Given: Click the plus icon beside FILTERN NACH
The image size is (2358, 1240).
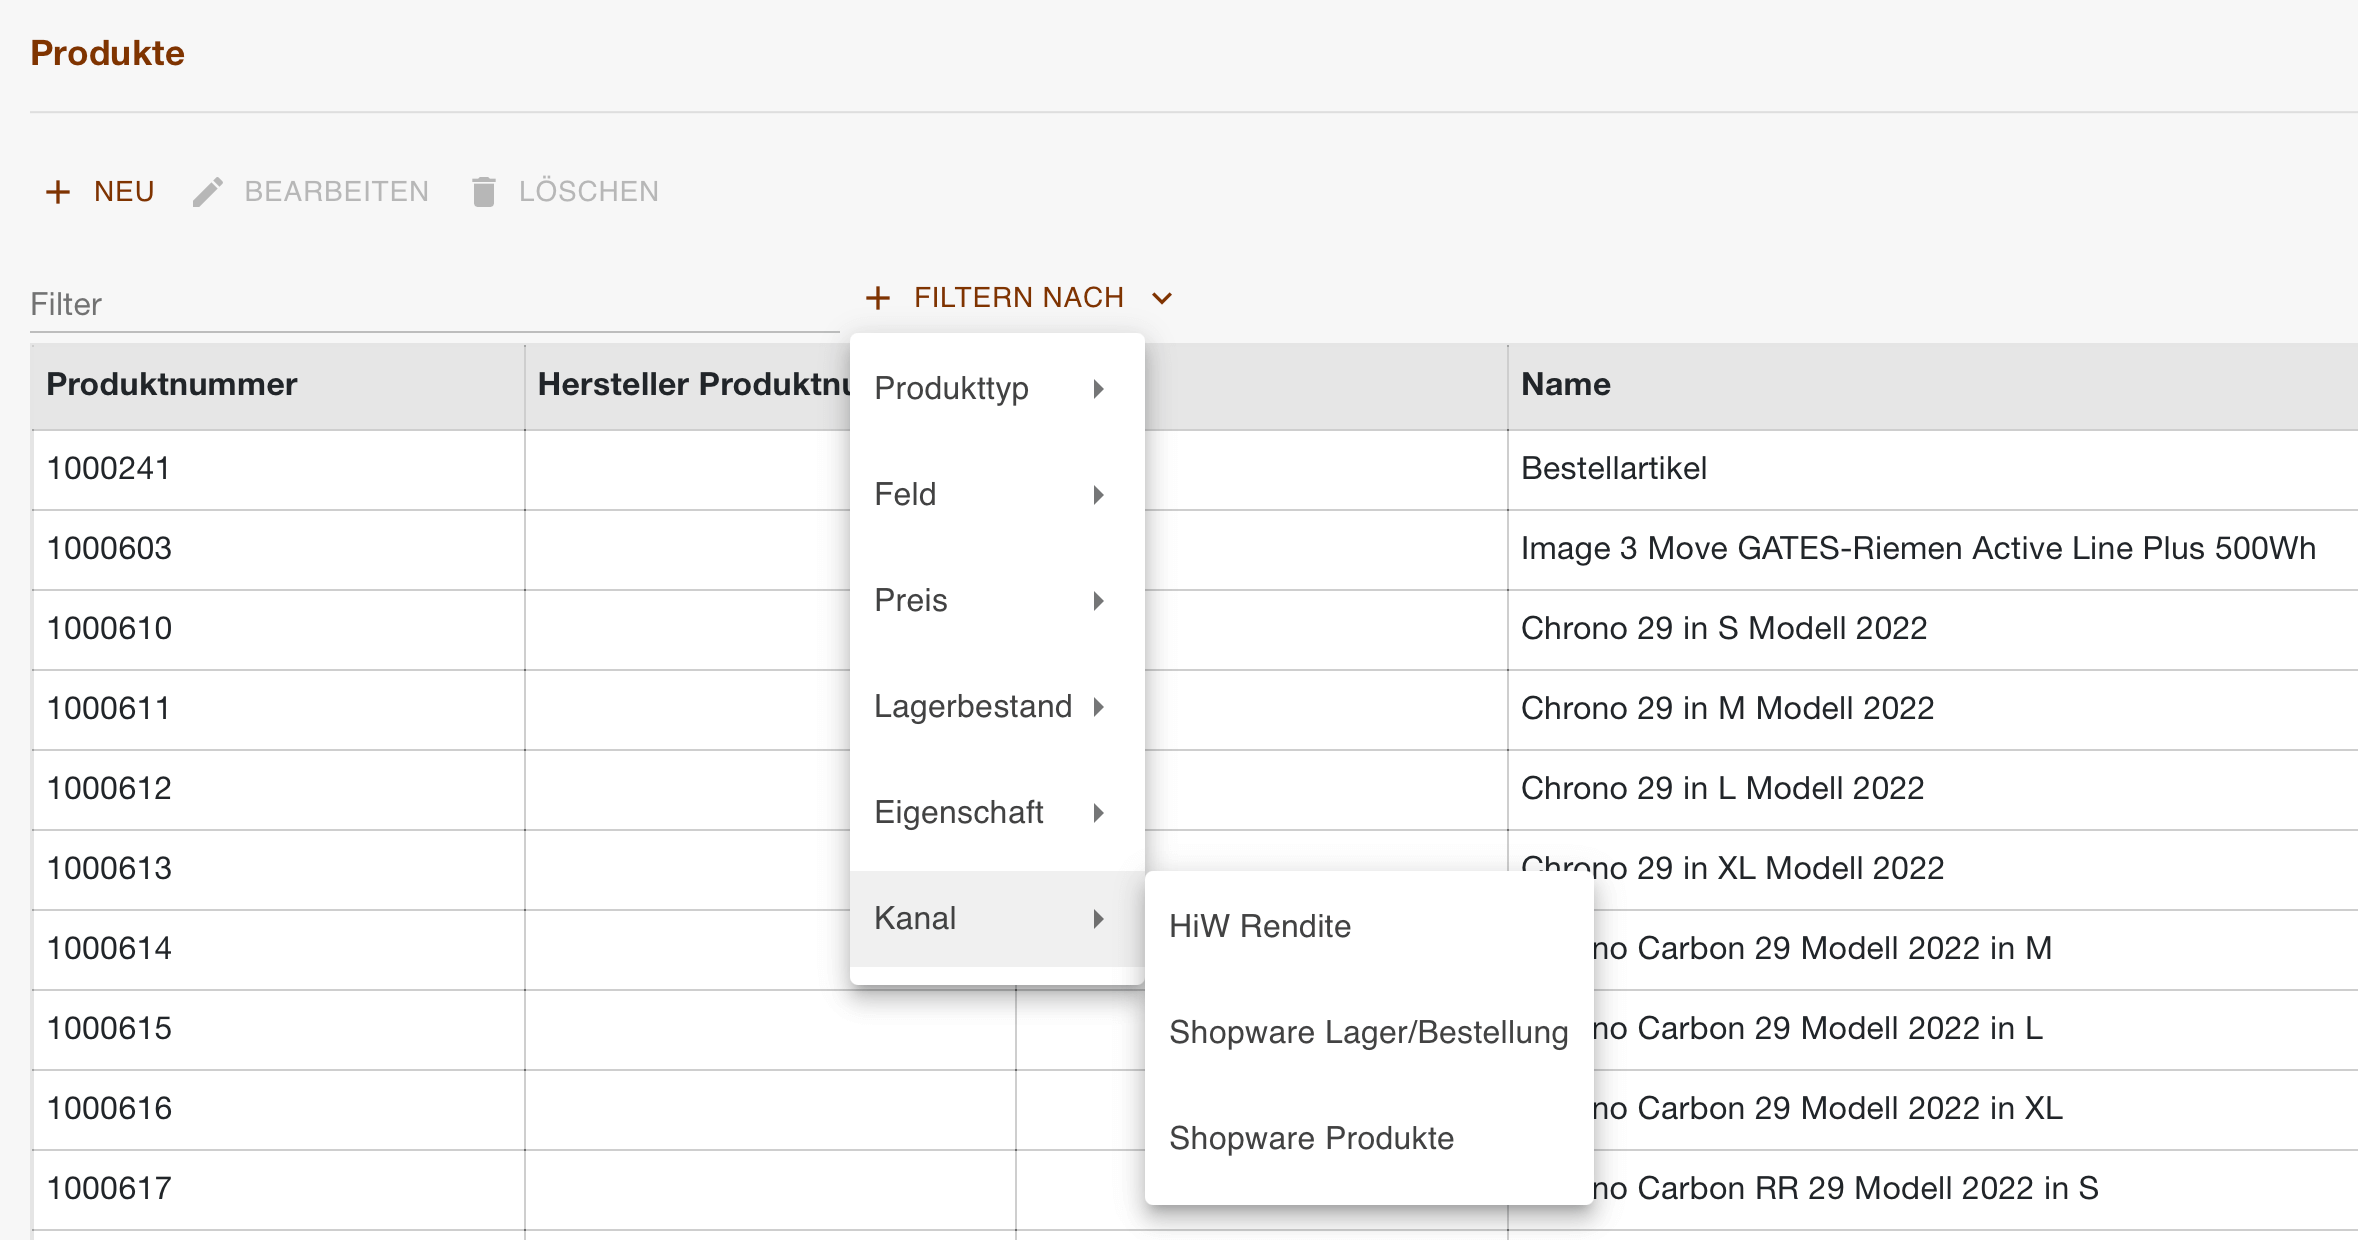Looking at the screenshot, I should [878, 297].
